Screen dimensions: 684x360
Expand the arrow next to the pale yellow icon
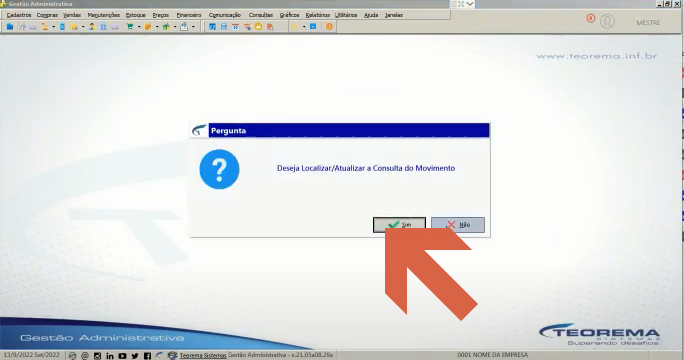tap(304, 27)
